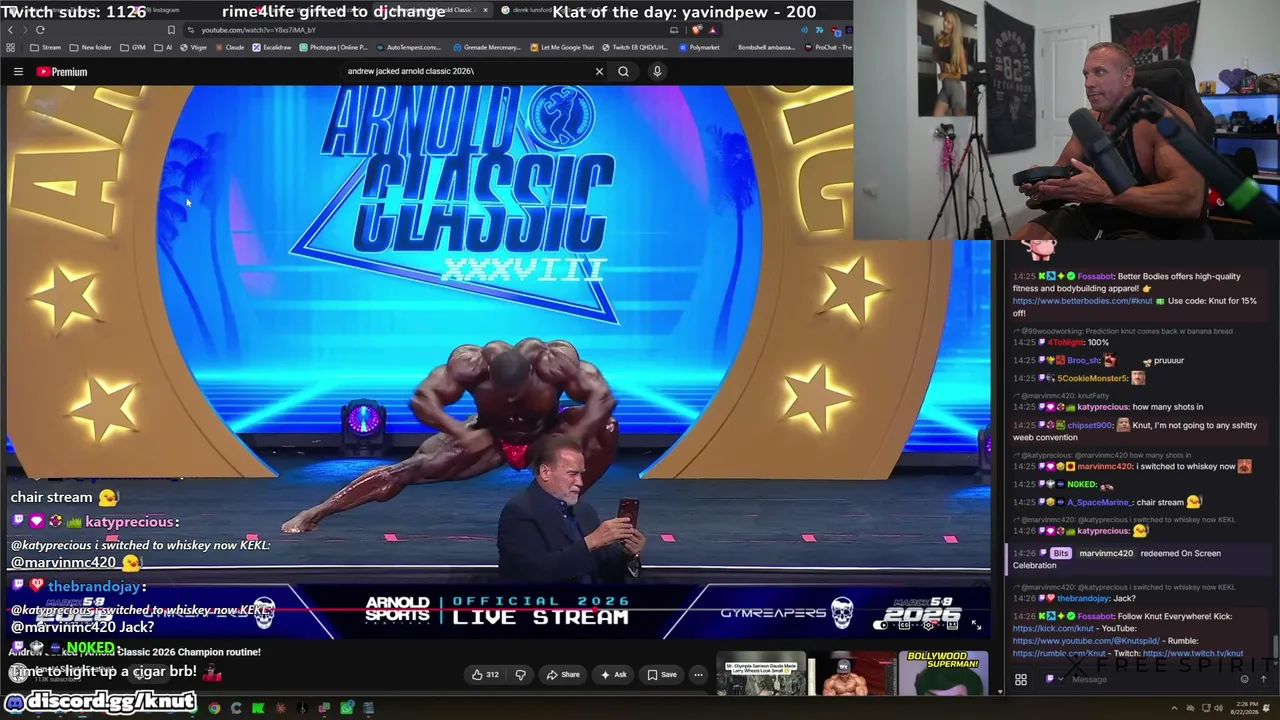
Task: Open the YouTube guide hamburger menu
Action: pyautogui.click(x=18, y=72)
